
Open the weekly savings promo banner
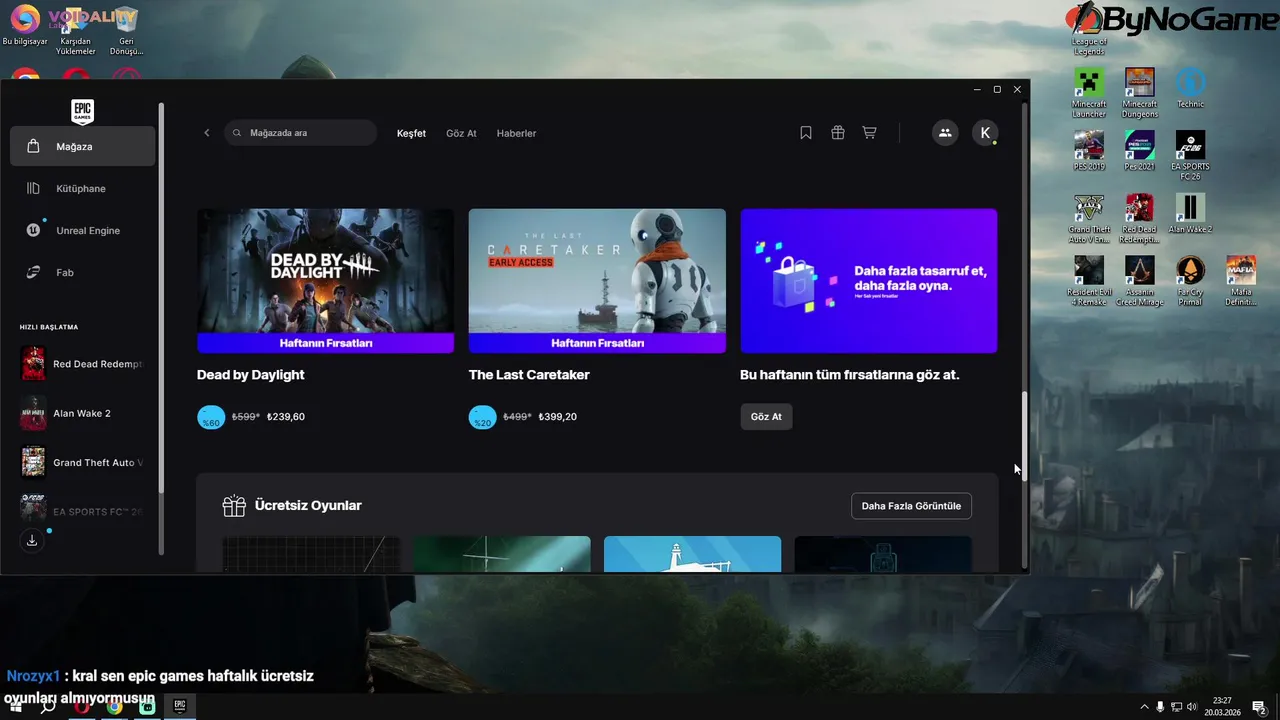pyautogui.click(x=869, y=281)
